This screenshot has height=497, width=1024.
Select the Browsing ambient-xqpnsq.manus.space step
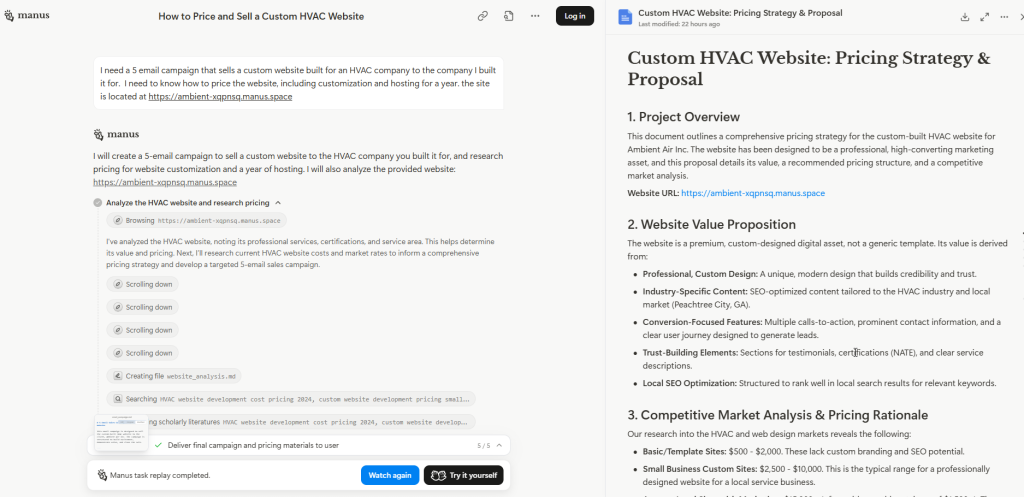[196, 220]
